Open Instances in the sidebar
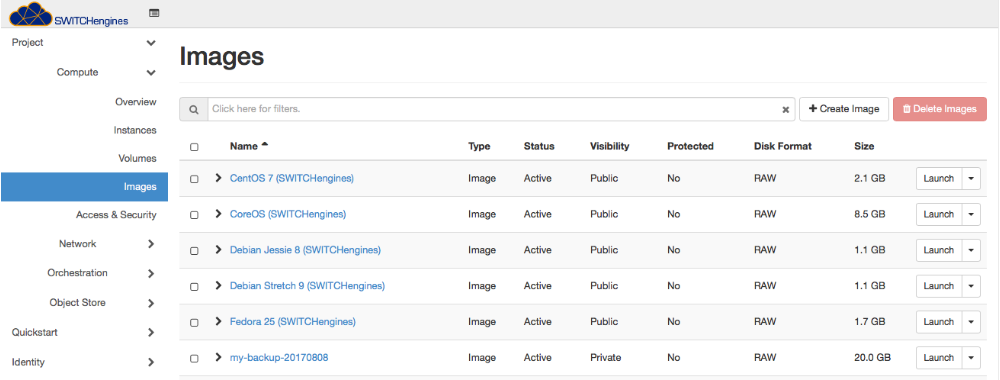Screen dimensions: 1000x380 (x=135, y=130)
